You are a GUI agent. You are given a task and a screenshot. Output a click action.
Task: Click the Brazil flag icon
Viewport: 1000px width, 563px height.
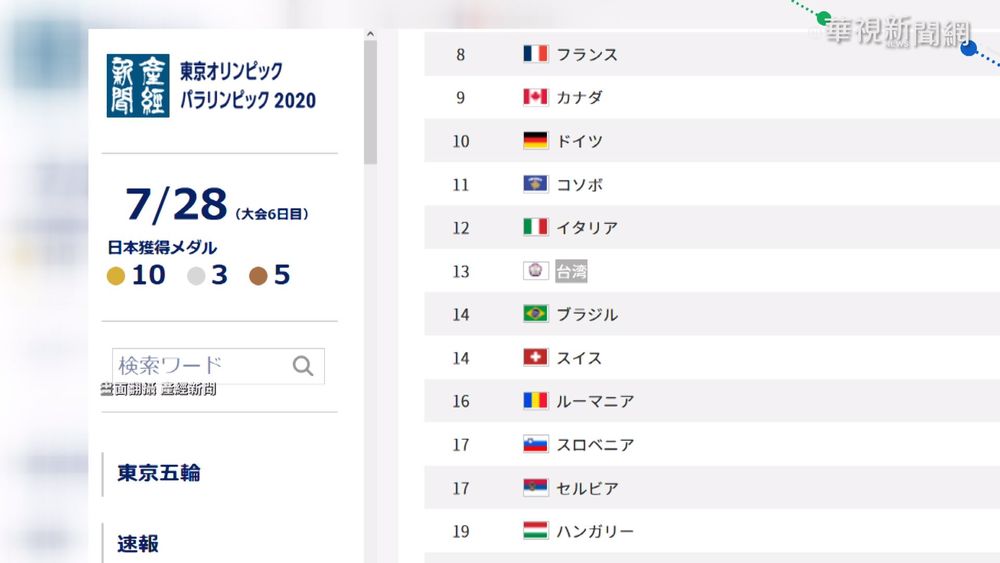535,314
